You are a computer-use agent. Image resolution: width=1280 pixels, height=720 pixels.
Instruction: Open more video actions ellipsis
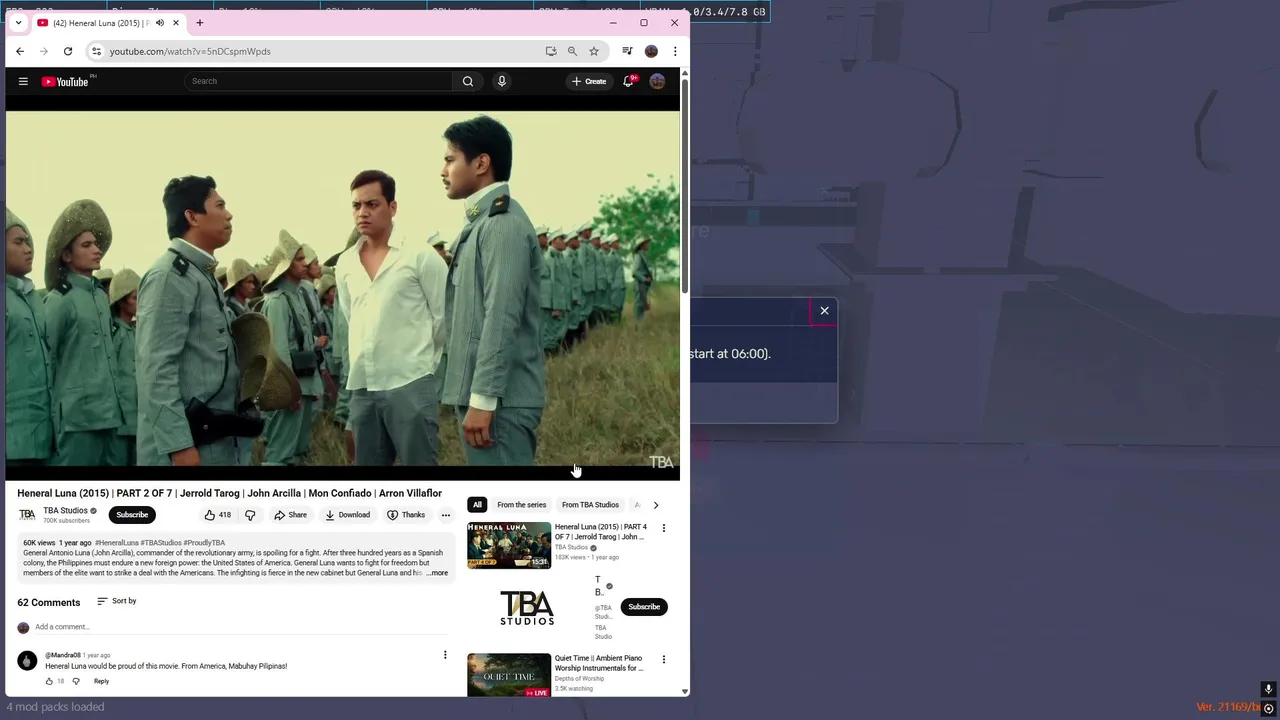tap(446, 515)
